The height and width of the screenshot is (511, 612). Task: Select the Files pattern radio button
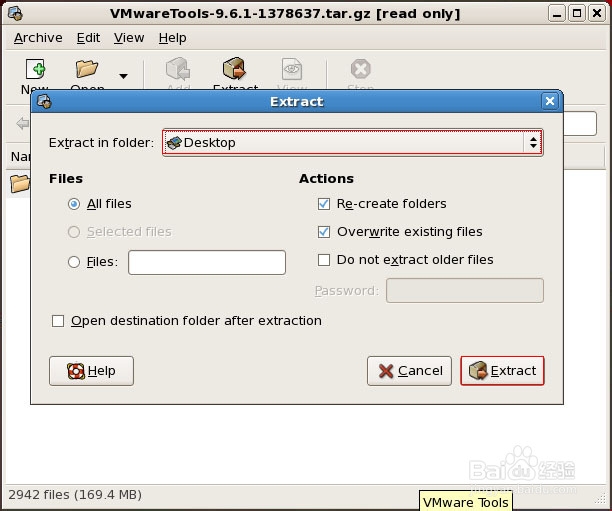tap(74, 262)
